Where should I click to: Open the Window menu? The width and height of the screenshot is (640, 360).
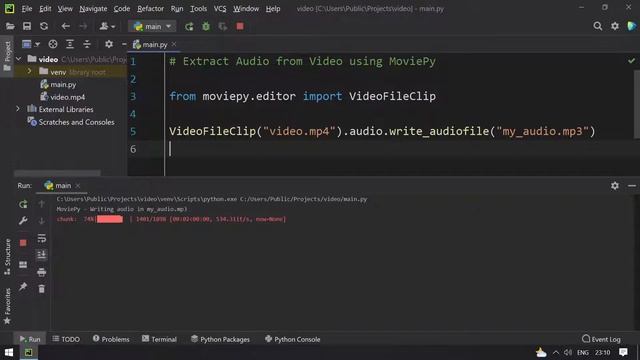coord(246,9)
